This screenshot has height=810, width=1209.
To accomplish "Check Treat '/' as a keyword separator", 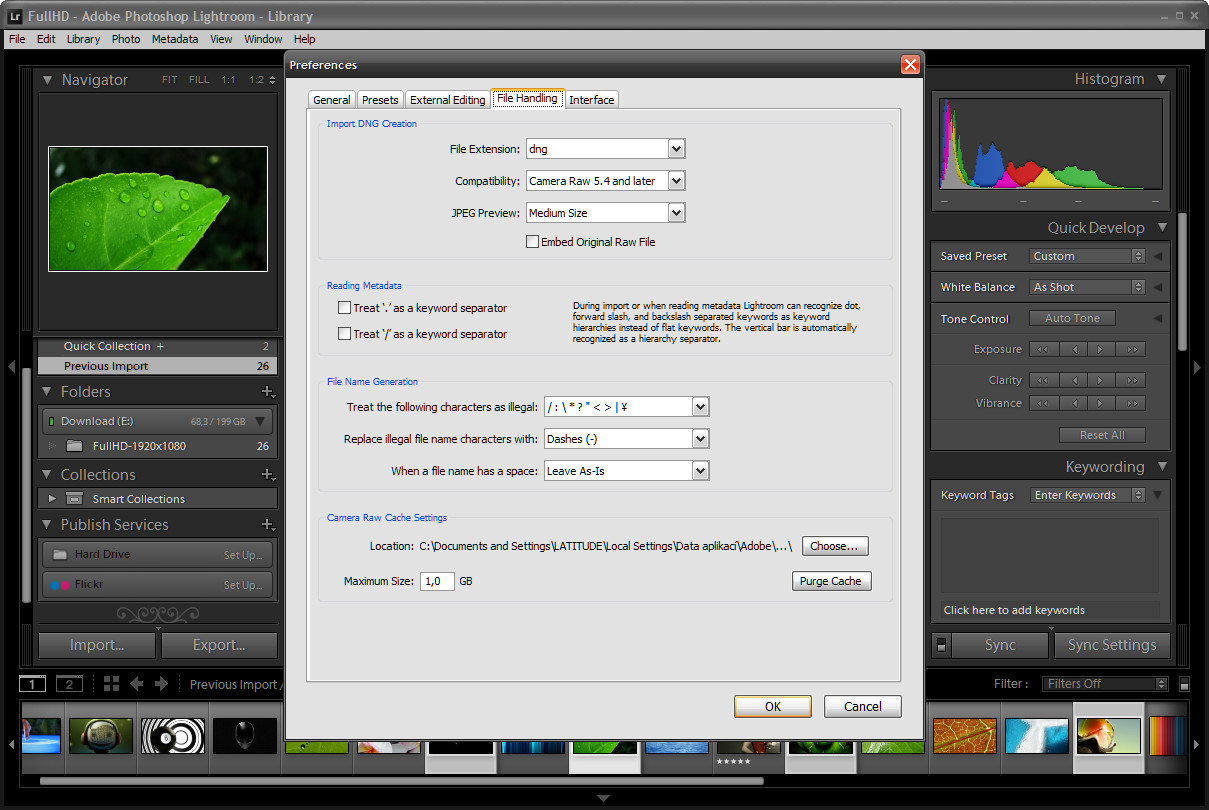I will (x=345, y=334).
